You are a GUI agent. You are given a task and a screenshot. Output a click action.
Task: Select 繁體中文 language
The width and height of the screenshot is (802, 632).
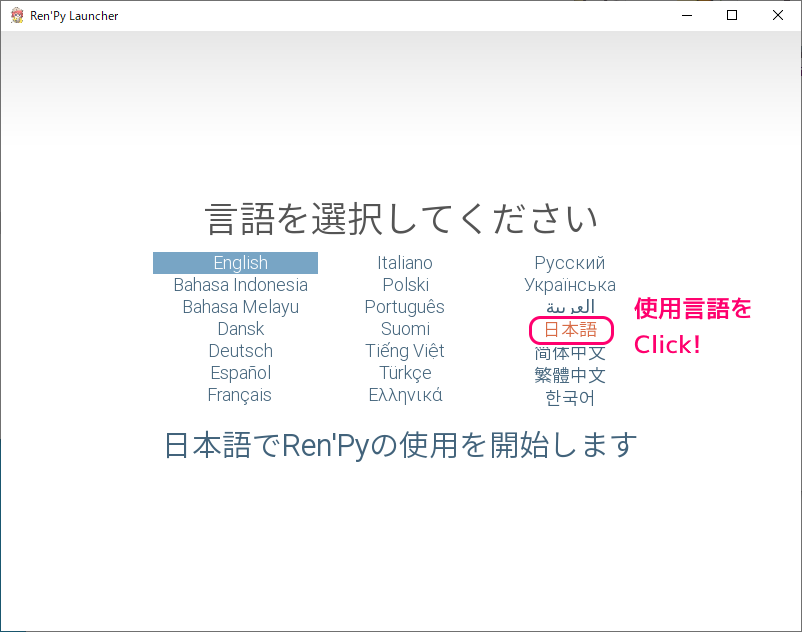click(570, 375)
